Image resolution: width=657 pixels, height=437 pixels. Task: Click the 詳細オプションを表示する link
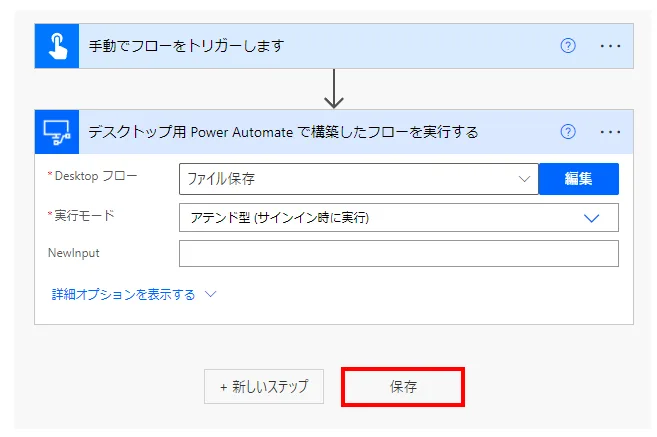[123, 295]
